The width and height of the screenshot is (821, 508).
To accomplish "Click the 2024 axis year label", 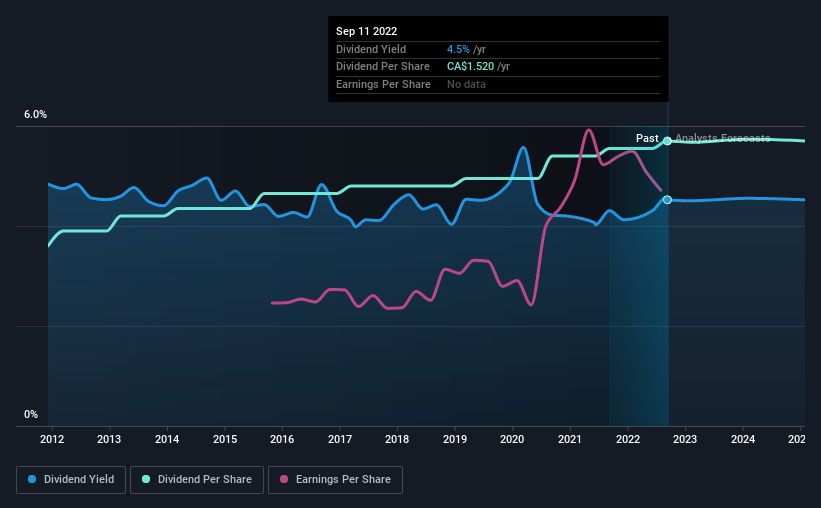I will (742, 439).
